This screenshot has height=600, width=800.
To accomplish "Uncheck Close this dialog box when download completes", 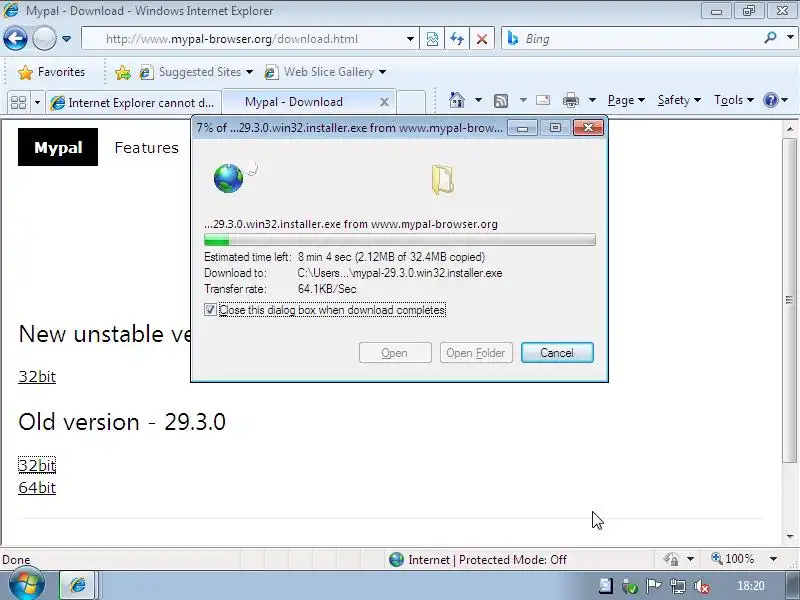I will [210, 310].
